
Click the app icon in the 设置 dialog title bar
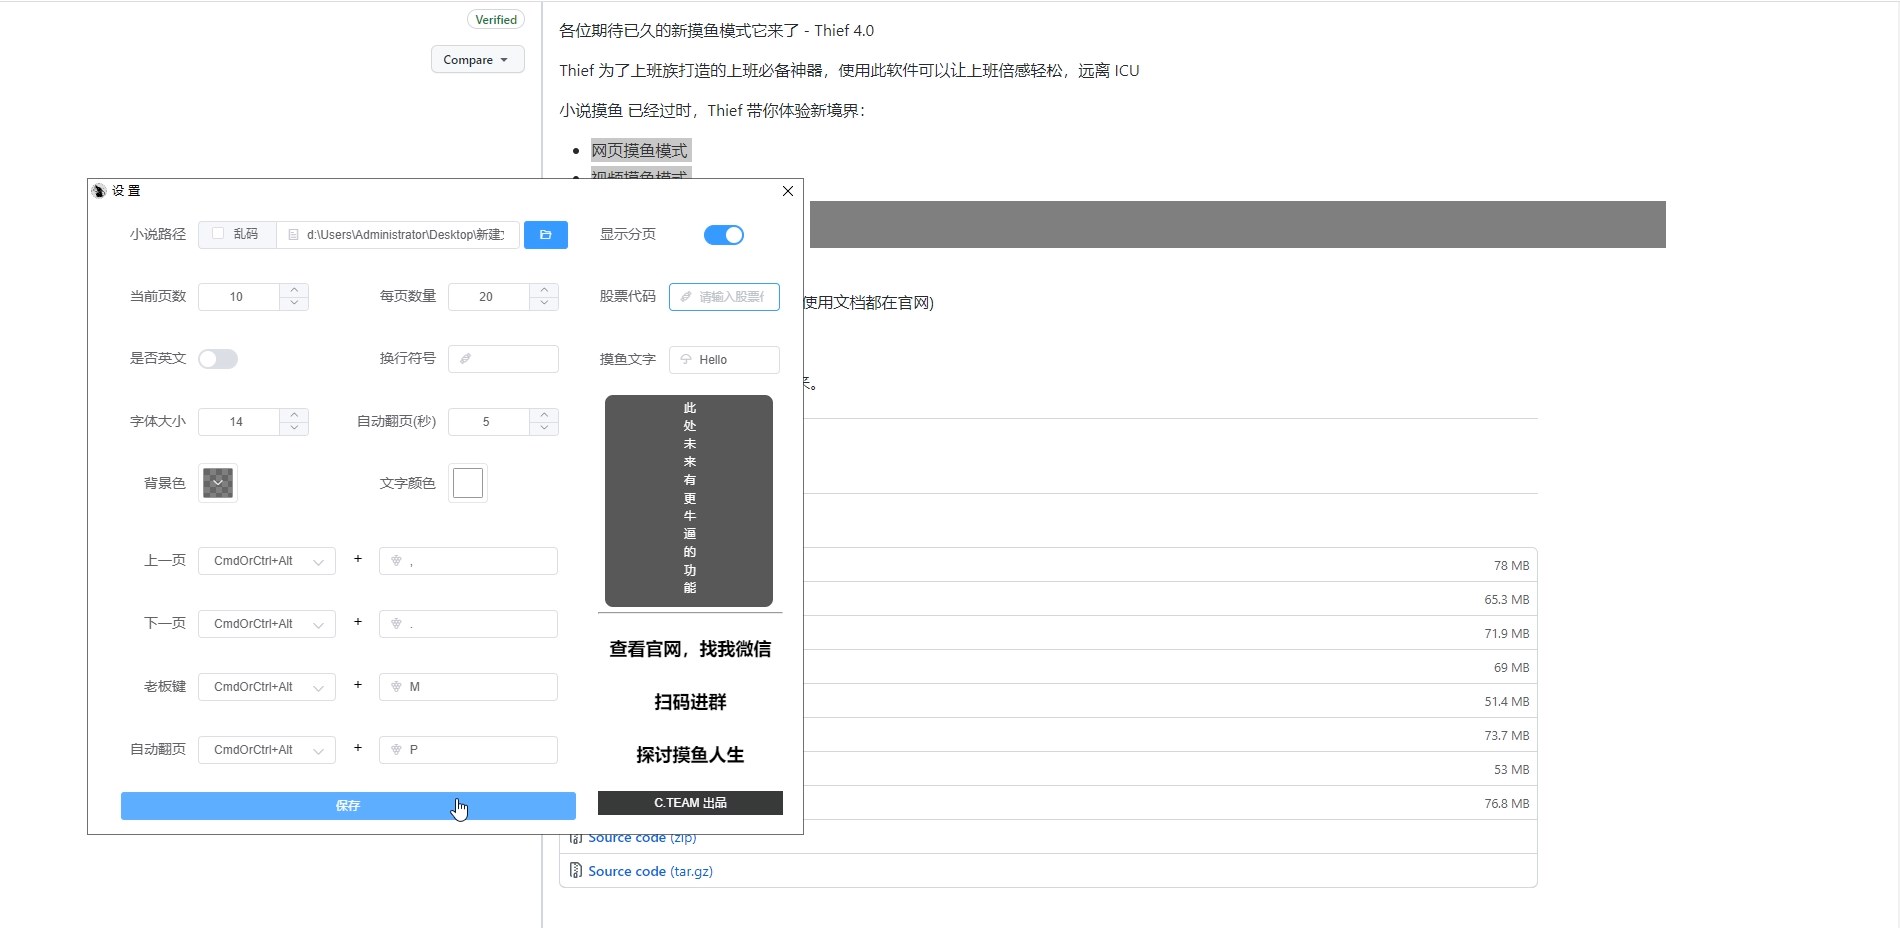99,191
